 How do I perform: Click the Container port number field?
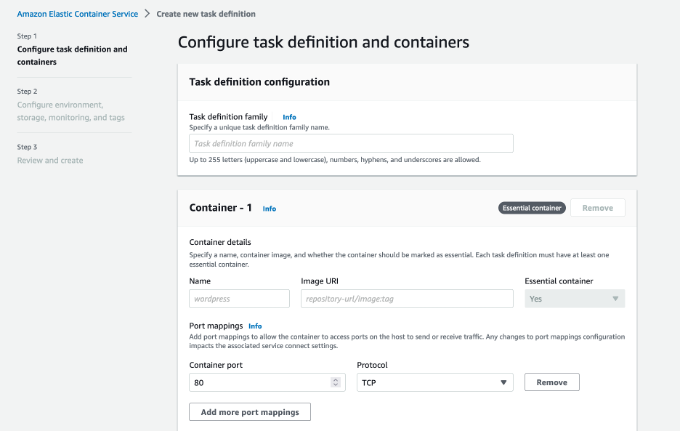click(x=260, y=382)
